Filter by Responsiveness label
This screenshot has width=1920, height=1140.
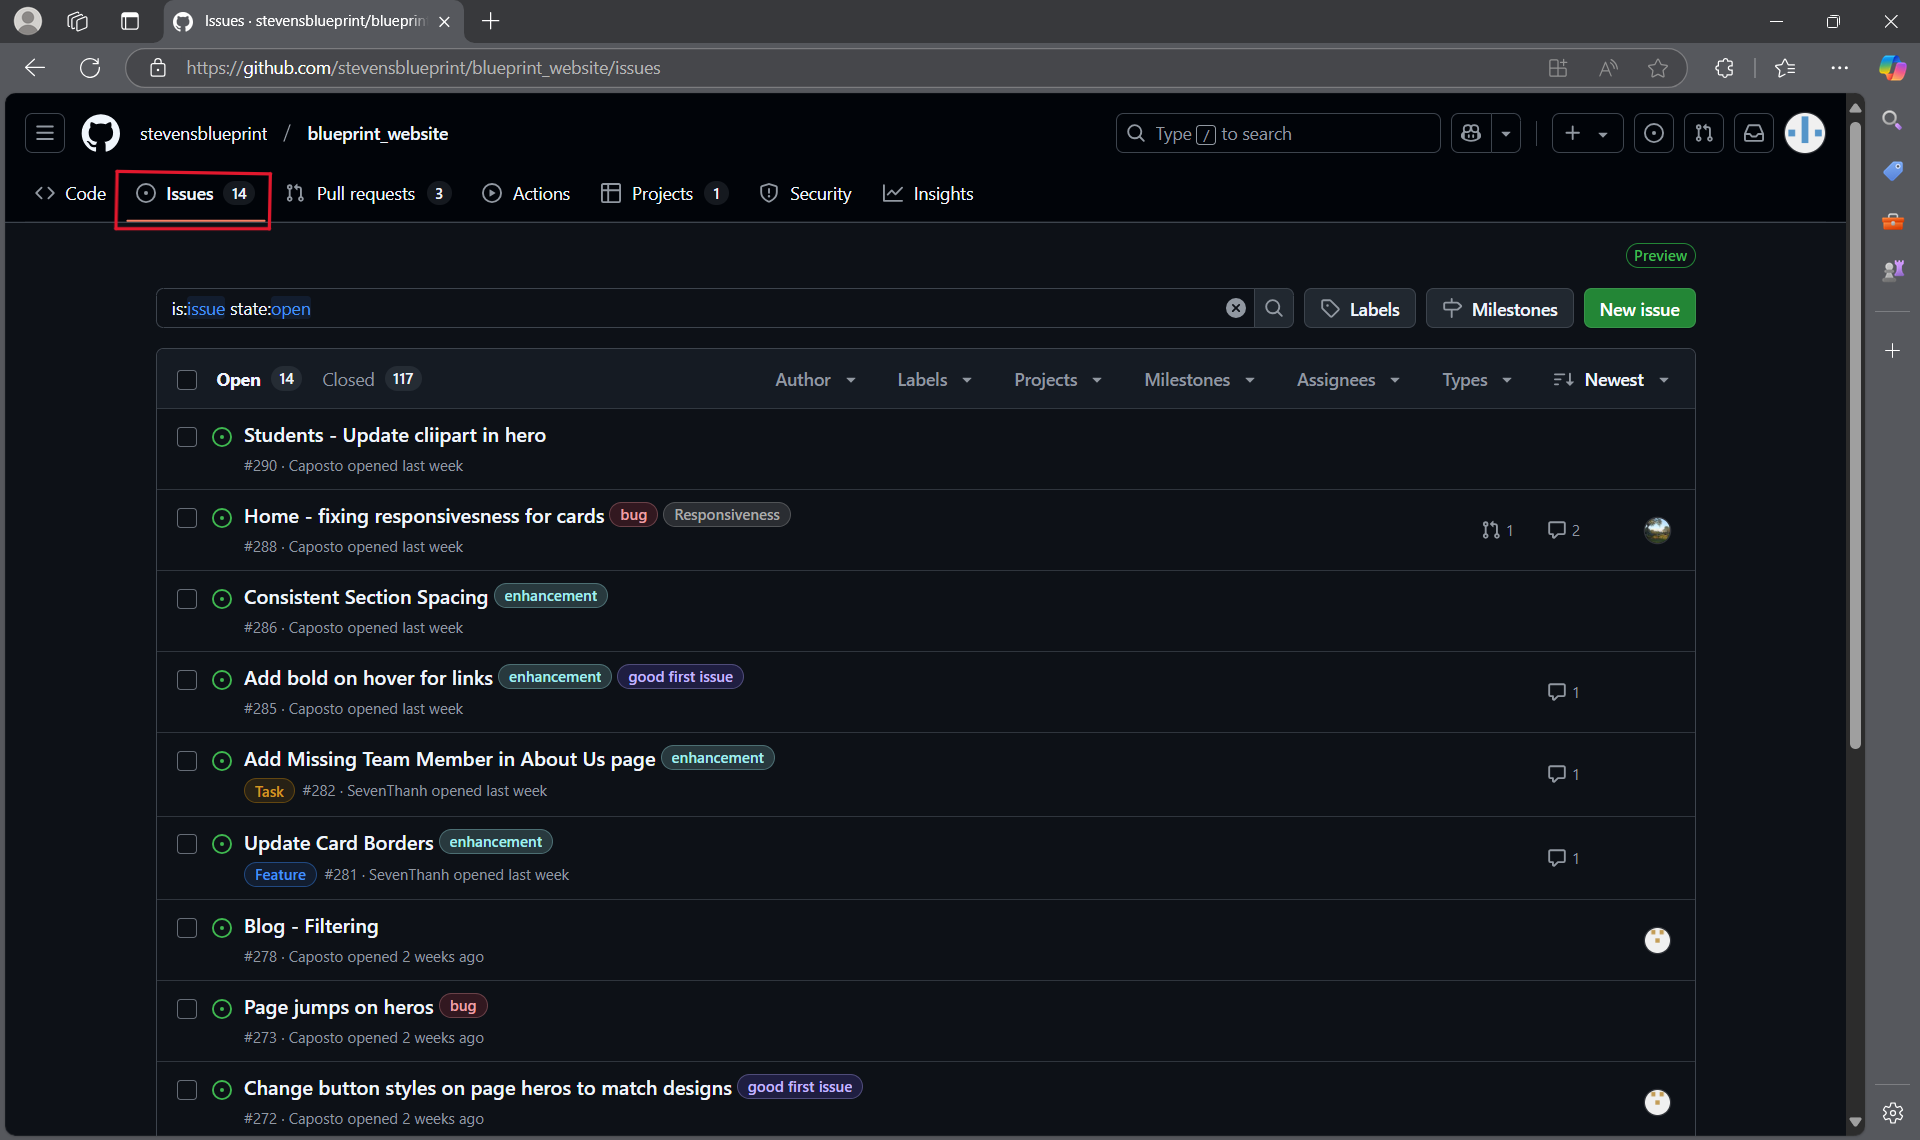pyautogui.click(x=726, y=515)
